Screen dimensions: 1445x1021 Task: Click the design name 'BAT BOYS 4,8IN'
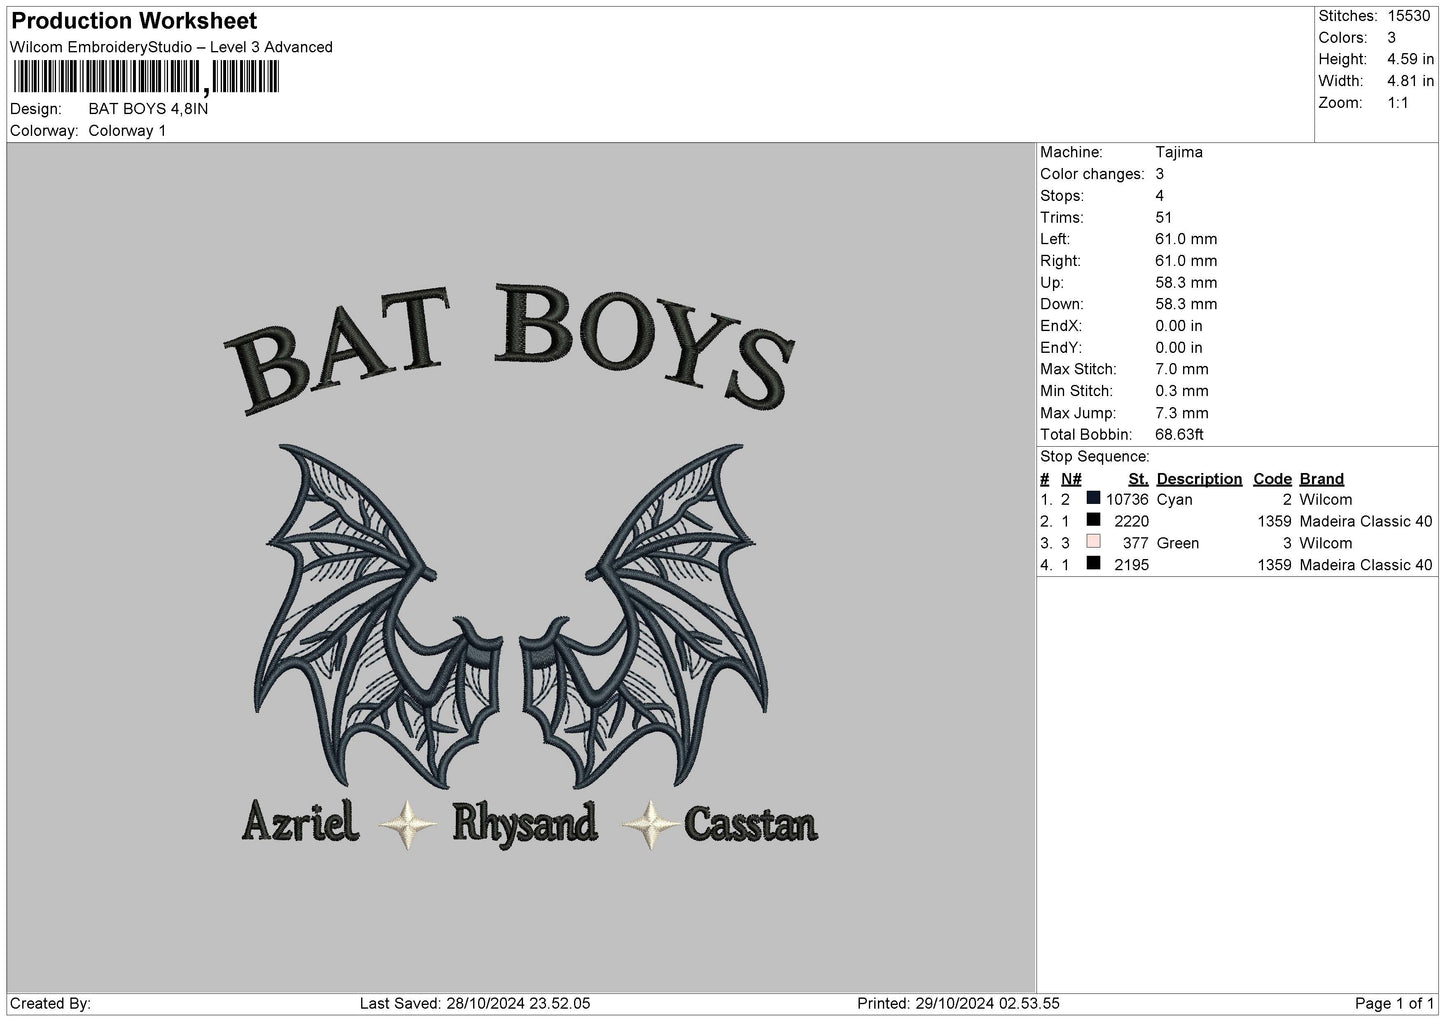click(148, 109)
